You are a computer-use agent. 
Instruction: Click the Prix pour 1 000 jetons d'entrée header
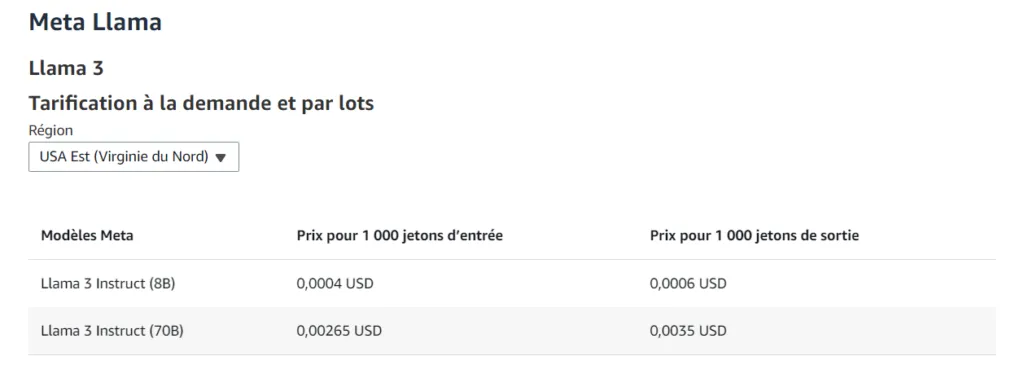coord(400,236)
